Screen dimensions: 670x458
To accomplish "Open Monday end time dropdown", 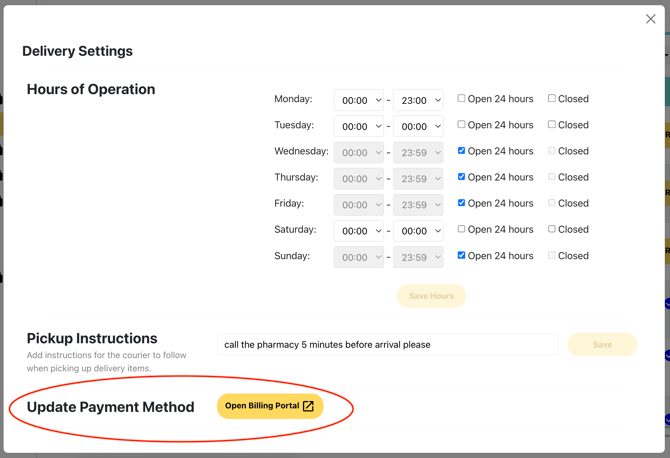I will click(x=418, y=100).
